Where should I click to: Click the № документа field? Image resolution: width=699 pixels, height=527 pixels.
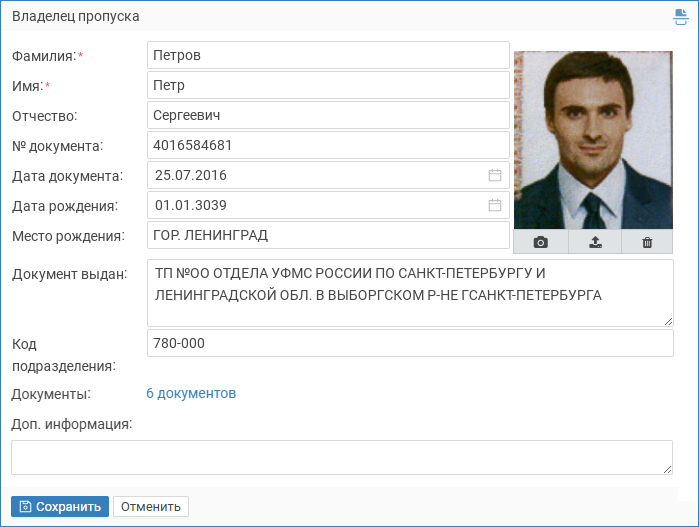(328, 145)
